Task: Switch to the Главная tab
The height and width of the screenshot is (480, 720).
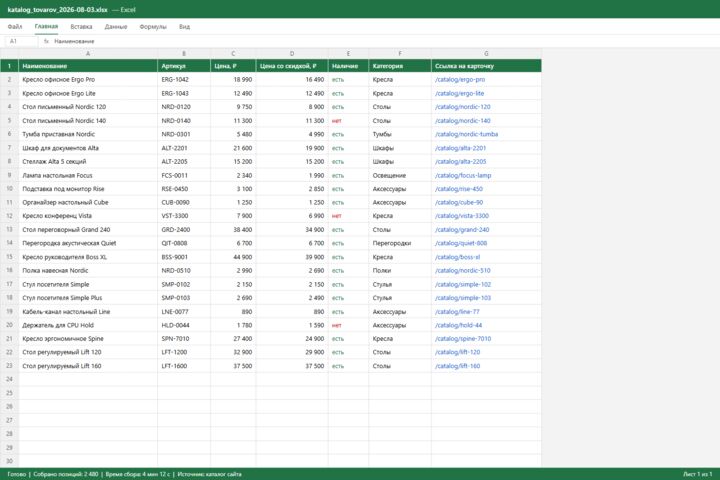Action: pos(46,26)
